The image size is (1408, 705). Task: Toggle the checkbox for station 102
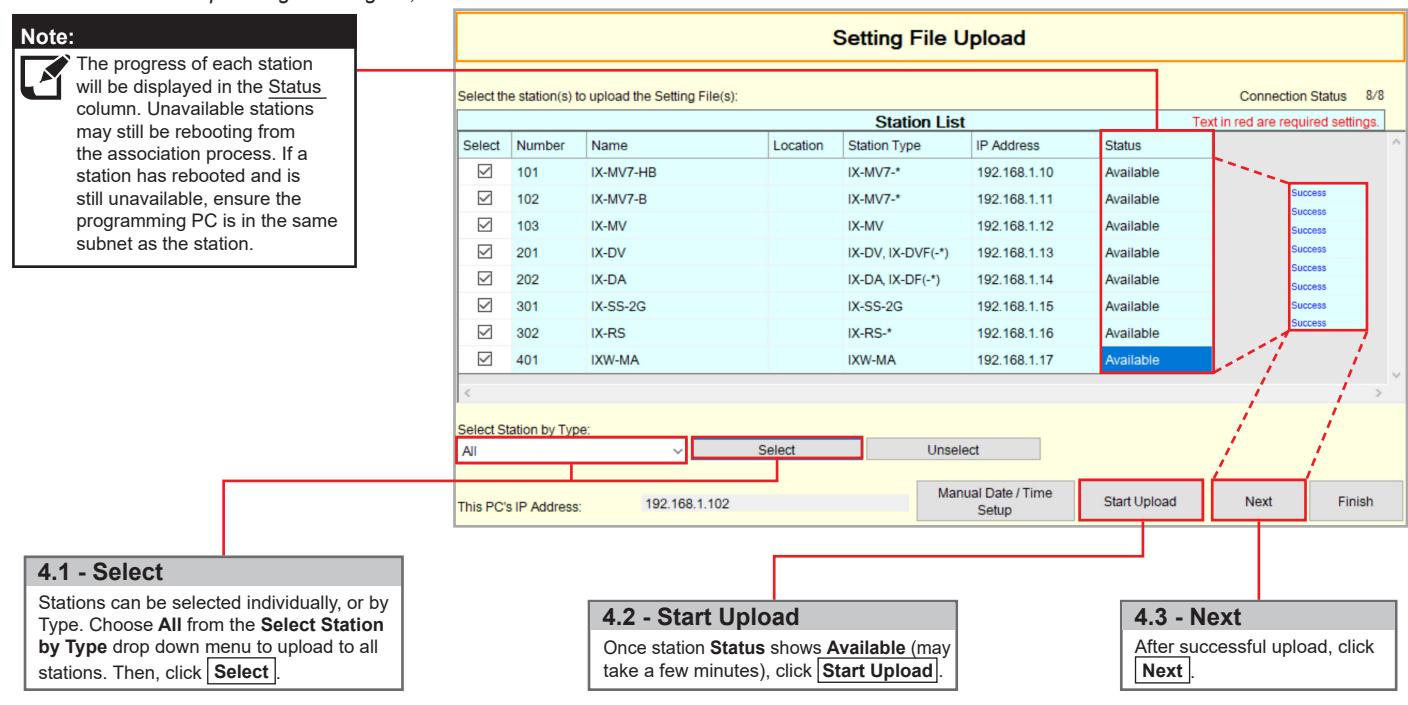coord(484,199)
